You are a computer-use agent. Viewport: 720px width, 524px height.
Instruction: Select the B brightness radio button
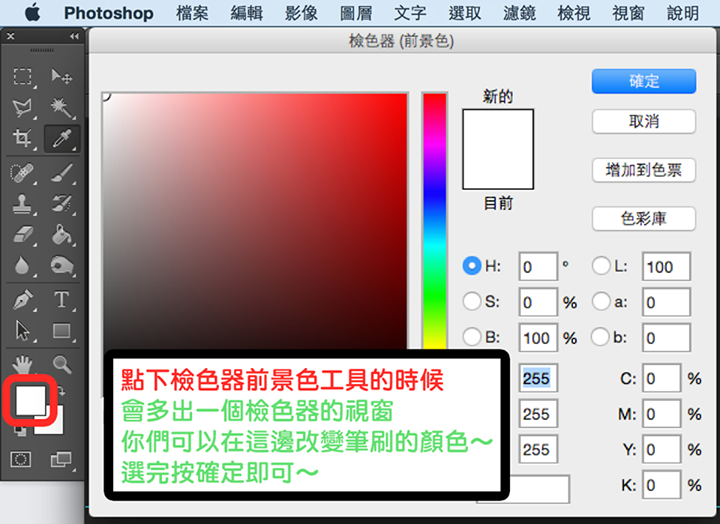472,337
